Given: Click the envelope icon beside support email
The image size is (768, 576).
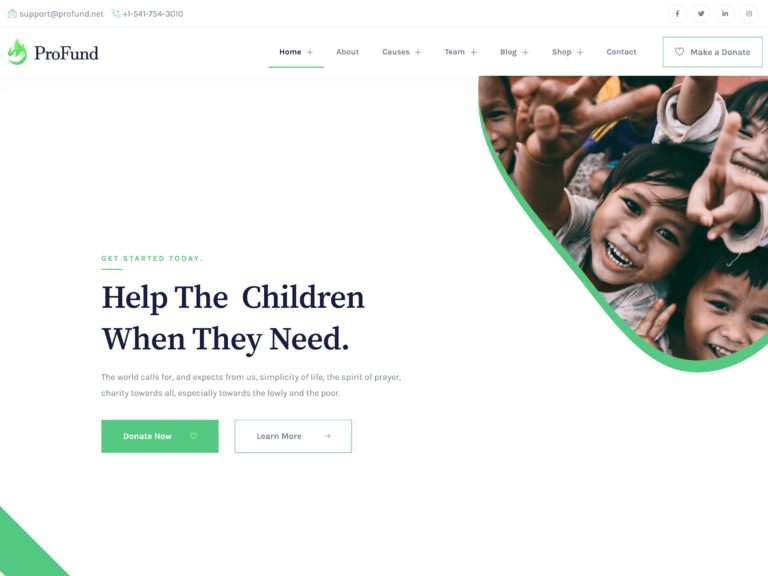Looking at the screenshot, I should (x=12, y=14).
